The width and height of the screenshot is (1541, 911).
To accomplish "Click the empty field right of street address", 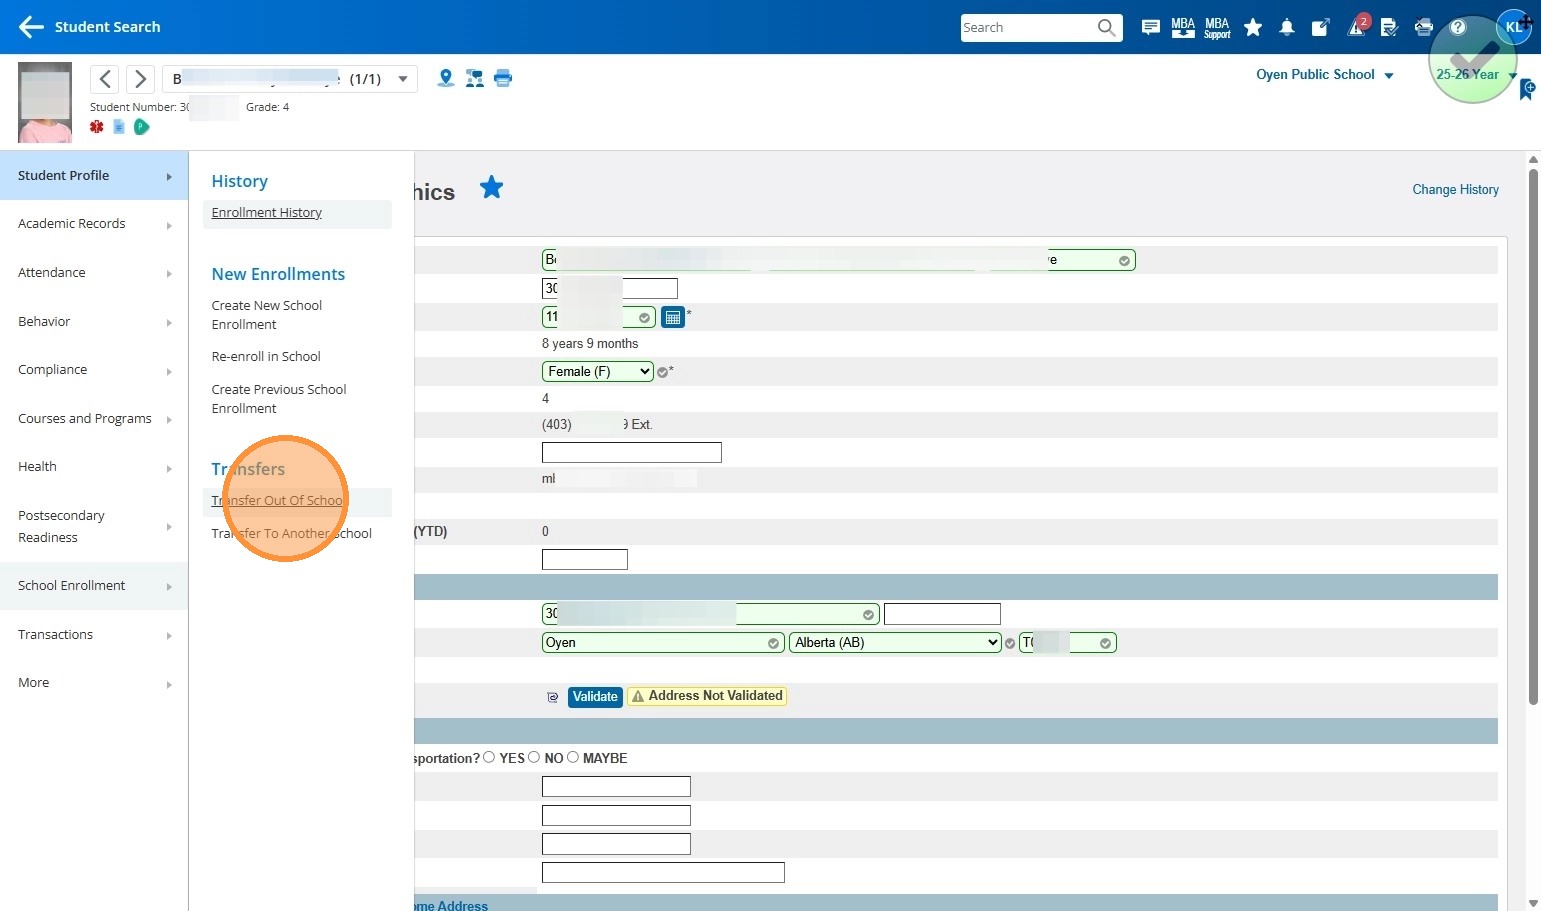I will point(942,614).
